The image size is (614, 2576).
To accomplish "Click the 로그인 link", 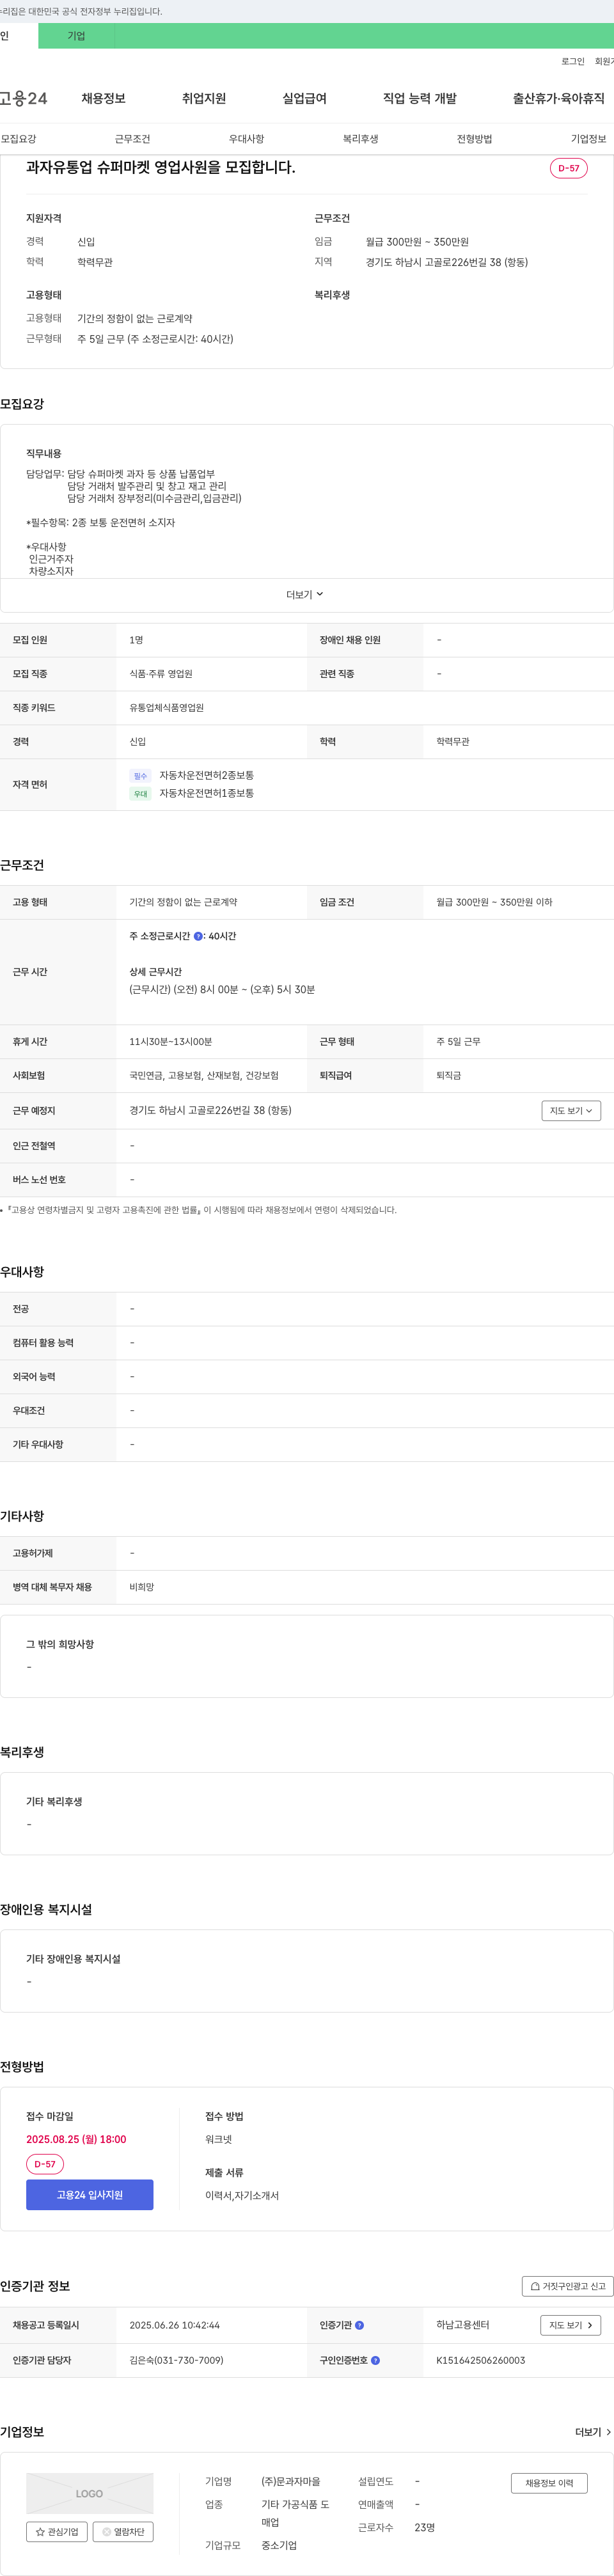I will pos(573,61).
